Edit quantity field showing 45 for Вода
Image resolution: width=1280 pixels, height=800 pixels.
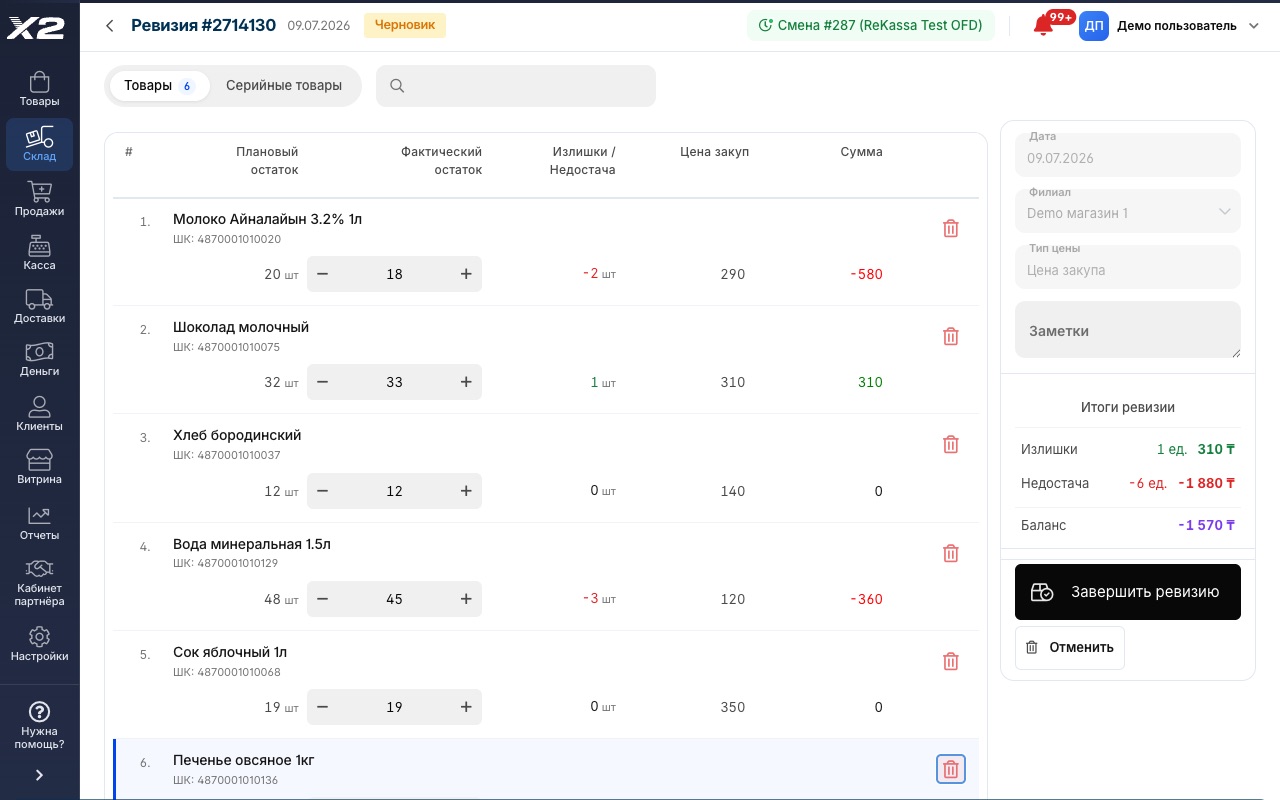point(394,599)
